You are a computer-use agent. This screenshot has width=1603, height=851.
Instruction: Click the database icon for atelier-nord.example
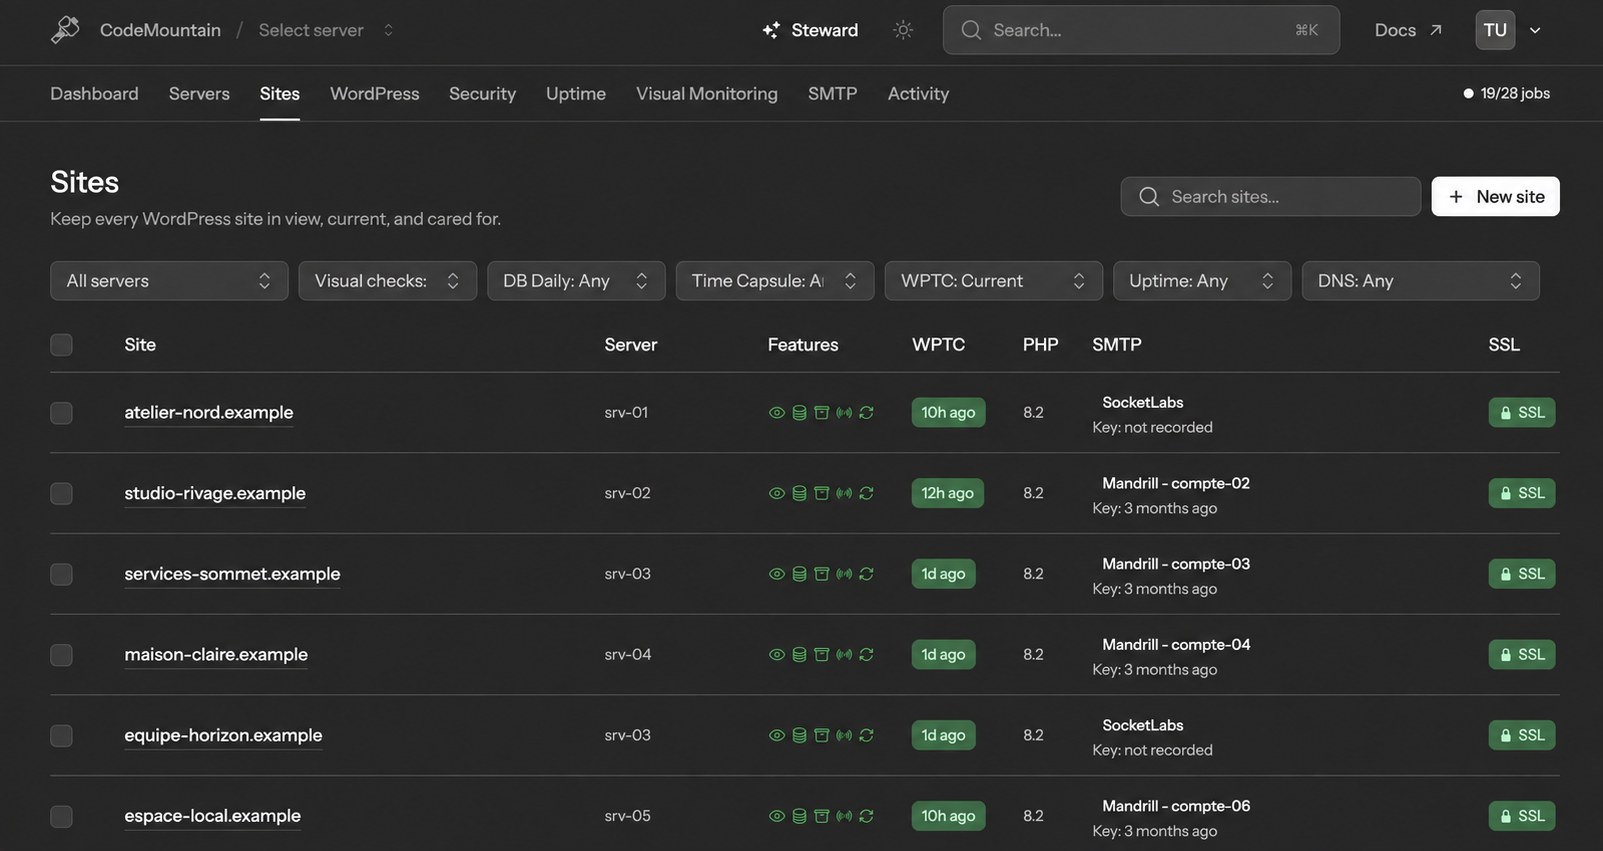(799, 413)
